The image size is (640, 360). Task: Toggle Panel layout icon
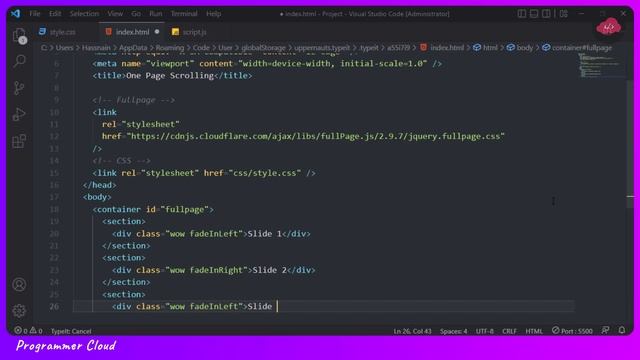534,13
